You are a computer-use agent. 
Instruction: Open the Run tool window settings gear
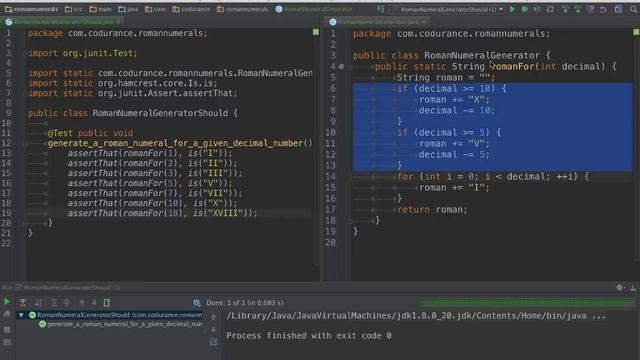pyautogui.click(x=620, y=288)
